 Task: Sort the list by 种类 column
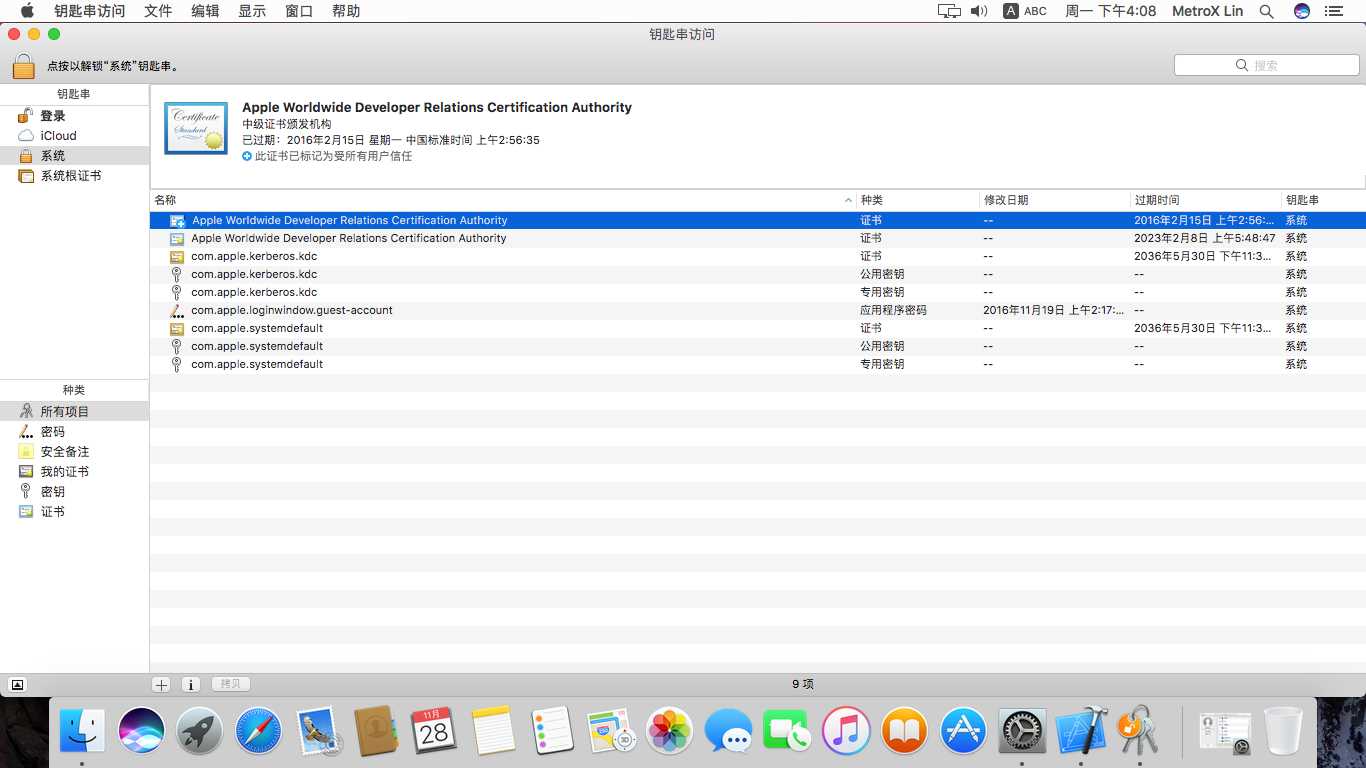point(918,200)
